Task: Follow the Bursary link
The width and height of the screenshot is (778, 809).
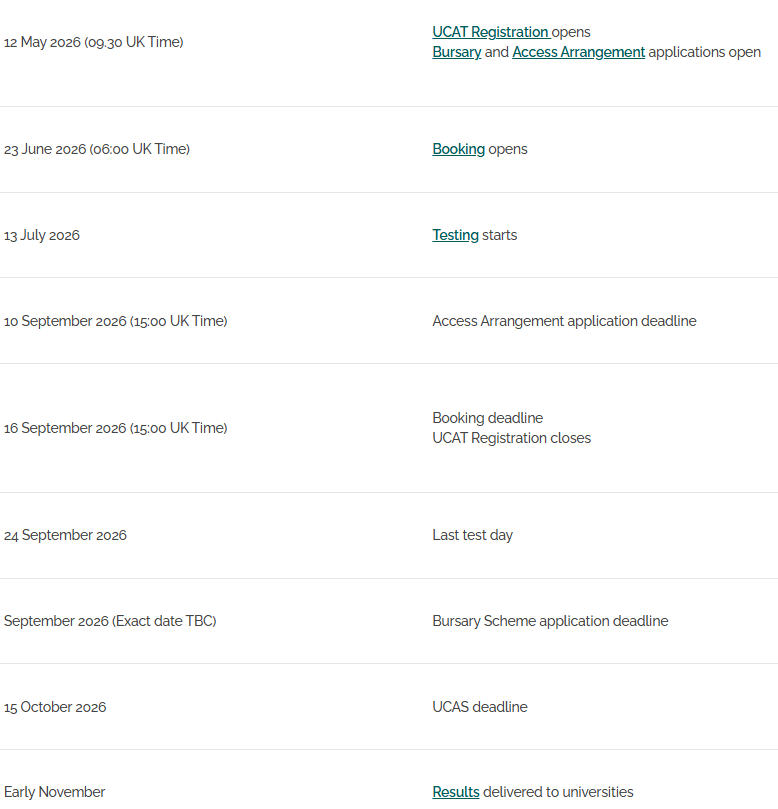Action: point(456,52)
